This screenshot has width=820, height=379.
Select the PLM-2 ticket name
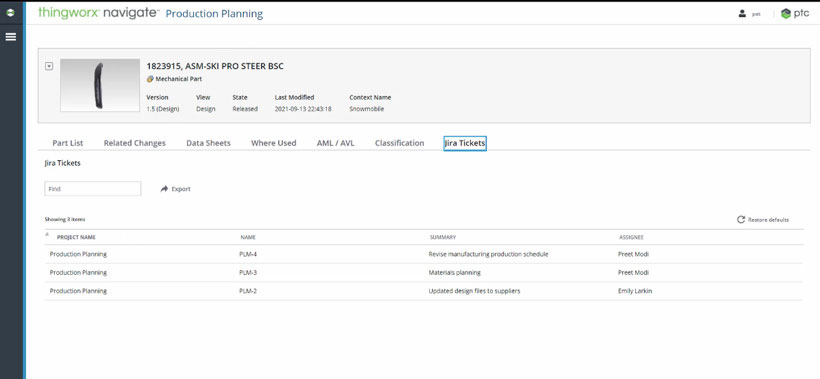click(248, 291)
